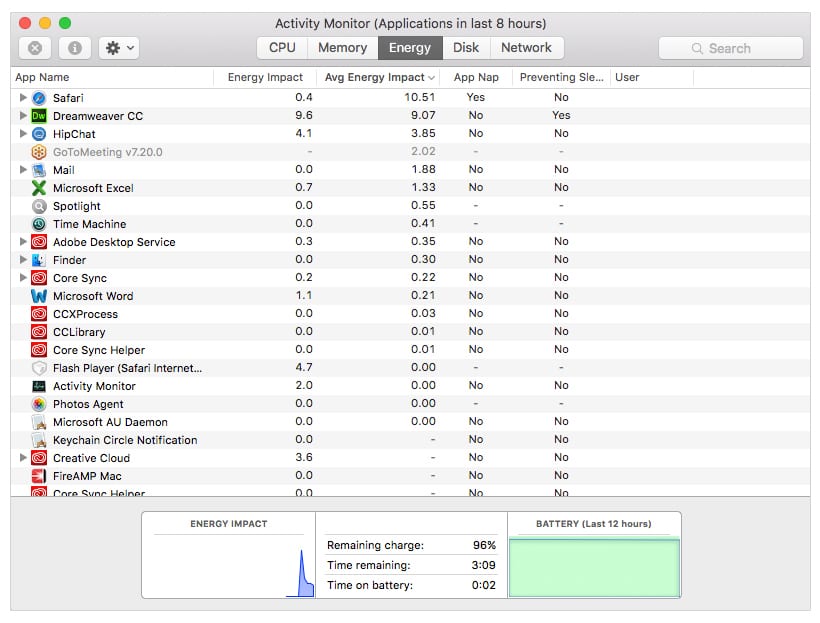The width and height of the screenshot is (820, 623).
Task: Expand the HipChat disclosure triangle
Action: pyautogui.click(x=23, y=134)
